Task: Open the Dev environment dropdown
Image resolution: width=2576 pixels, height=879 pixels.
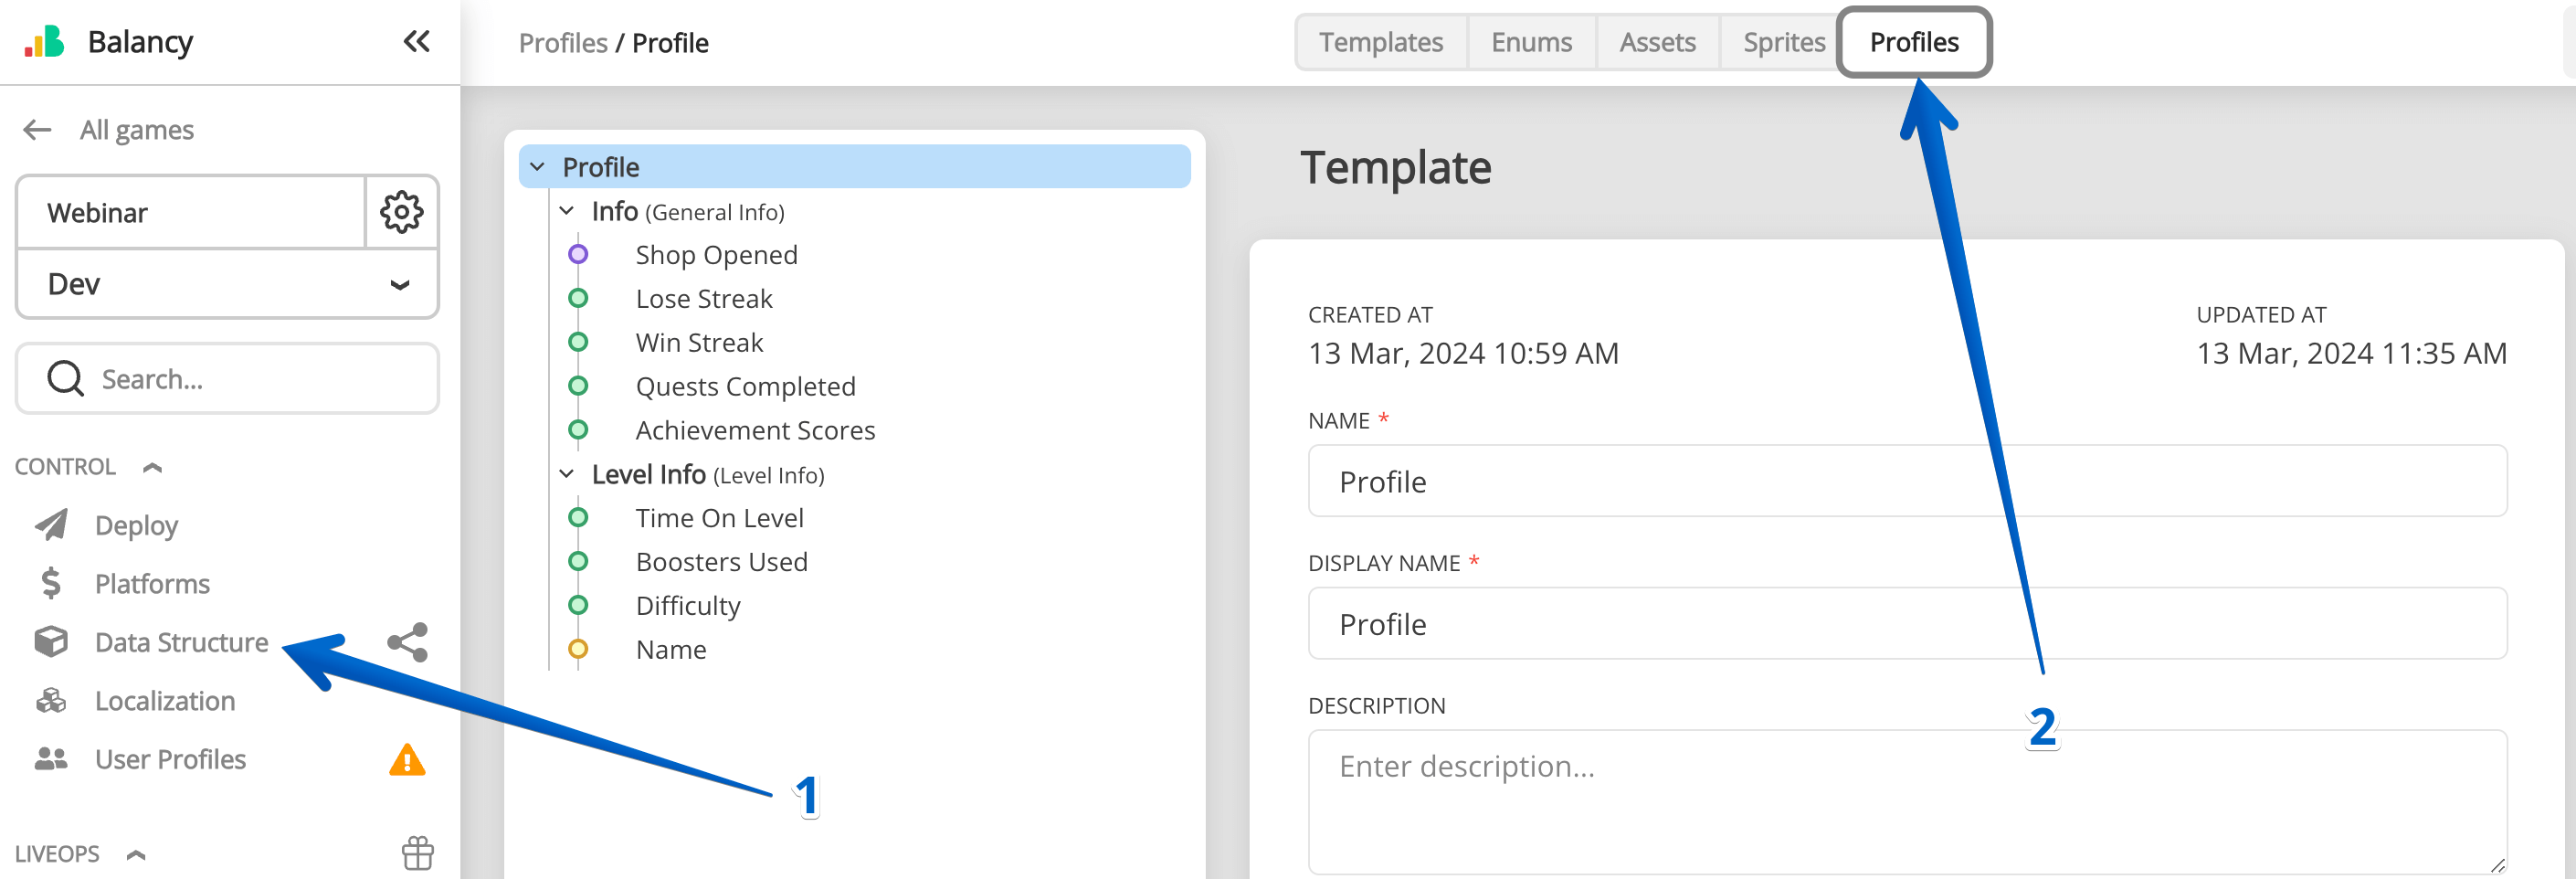Action: point(400,284)
